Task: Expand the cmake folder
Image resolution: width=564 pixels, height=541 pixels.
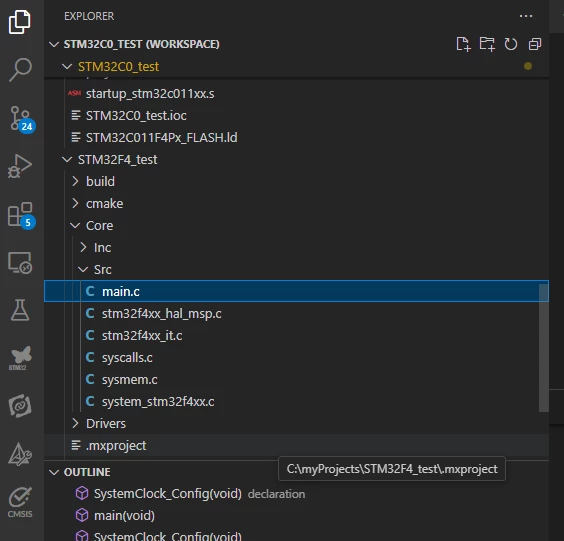Action: pyautogui.click(x=75, y=203)
